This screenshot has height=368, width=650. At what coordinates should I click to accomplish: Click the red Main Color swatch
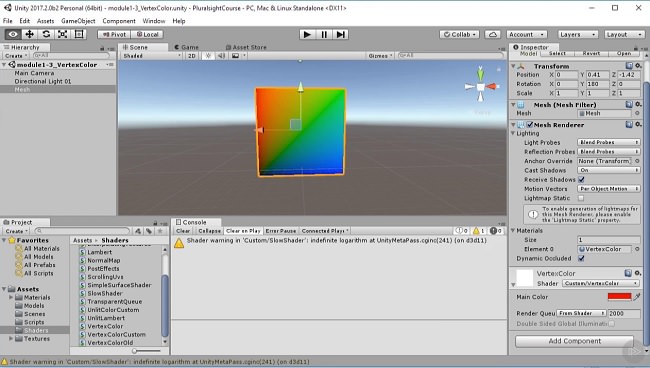[619, 297]
